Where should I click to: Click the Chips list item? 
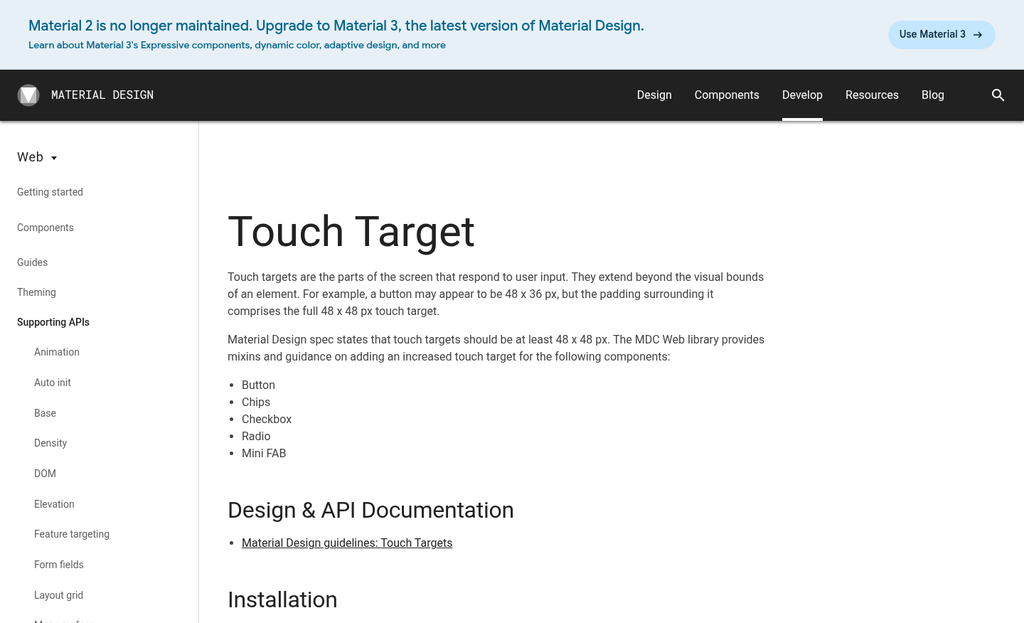pos(255,402)
